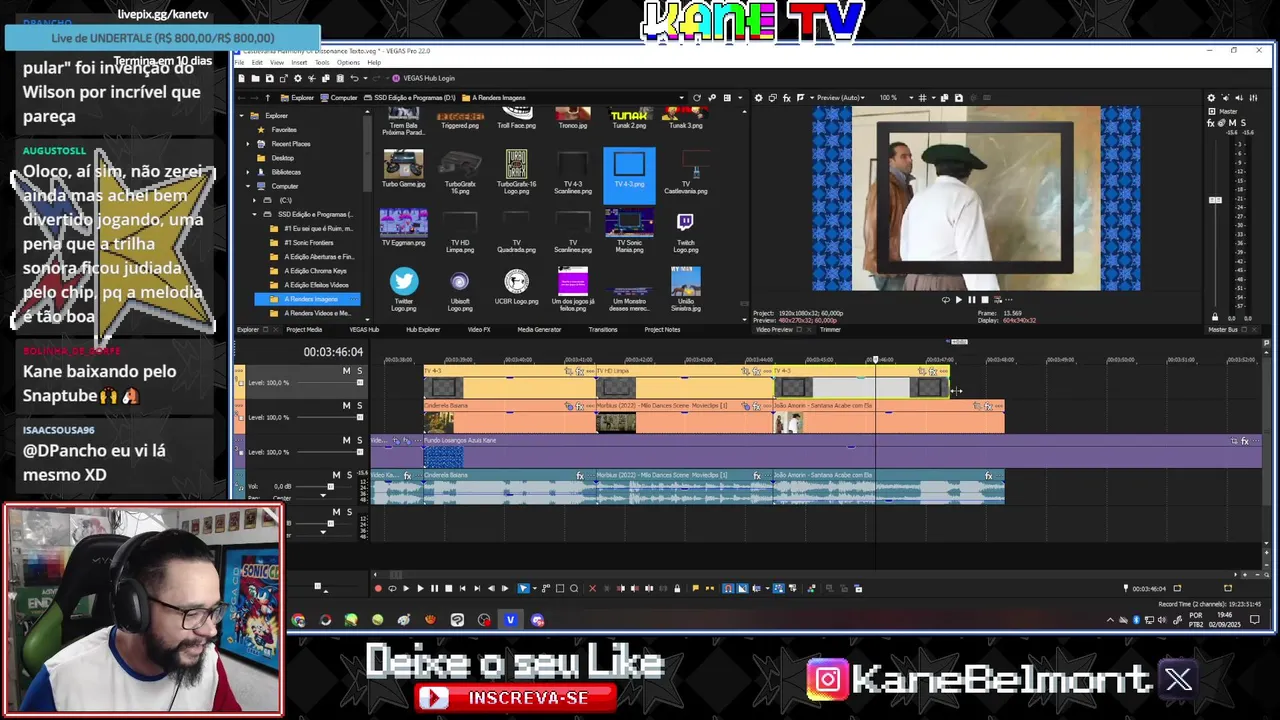Open Video Preview properties gear
Viewport: 1280px width, 720px height.
pos(758,98)
